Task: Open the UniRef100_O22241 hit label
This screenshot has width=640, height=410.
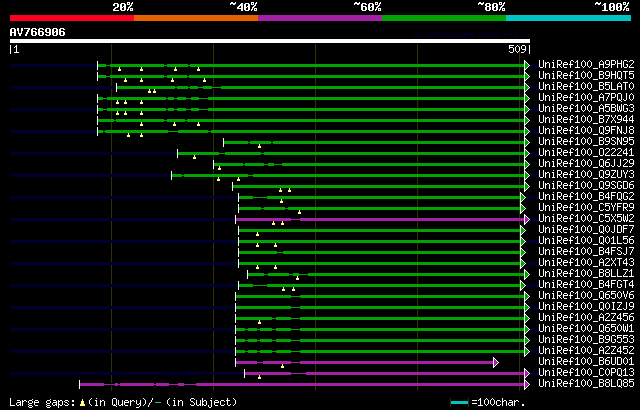Action: 586,153
